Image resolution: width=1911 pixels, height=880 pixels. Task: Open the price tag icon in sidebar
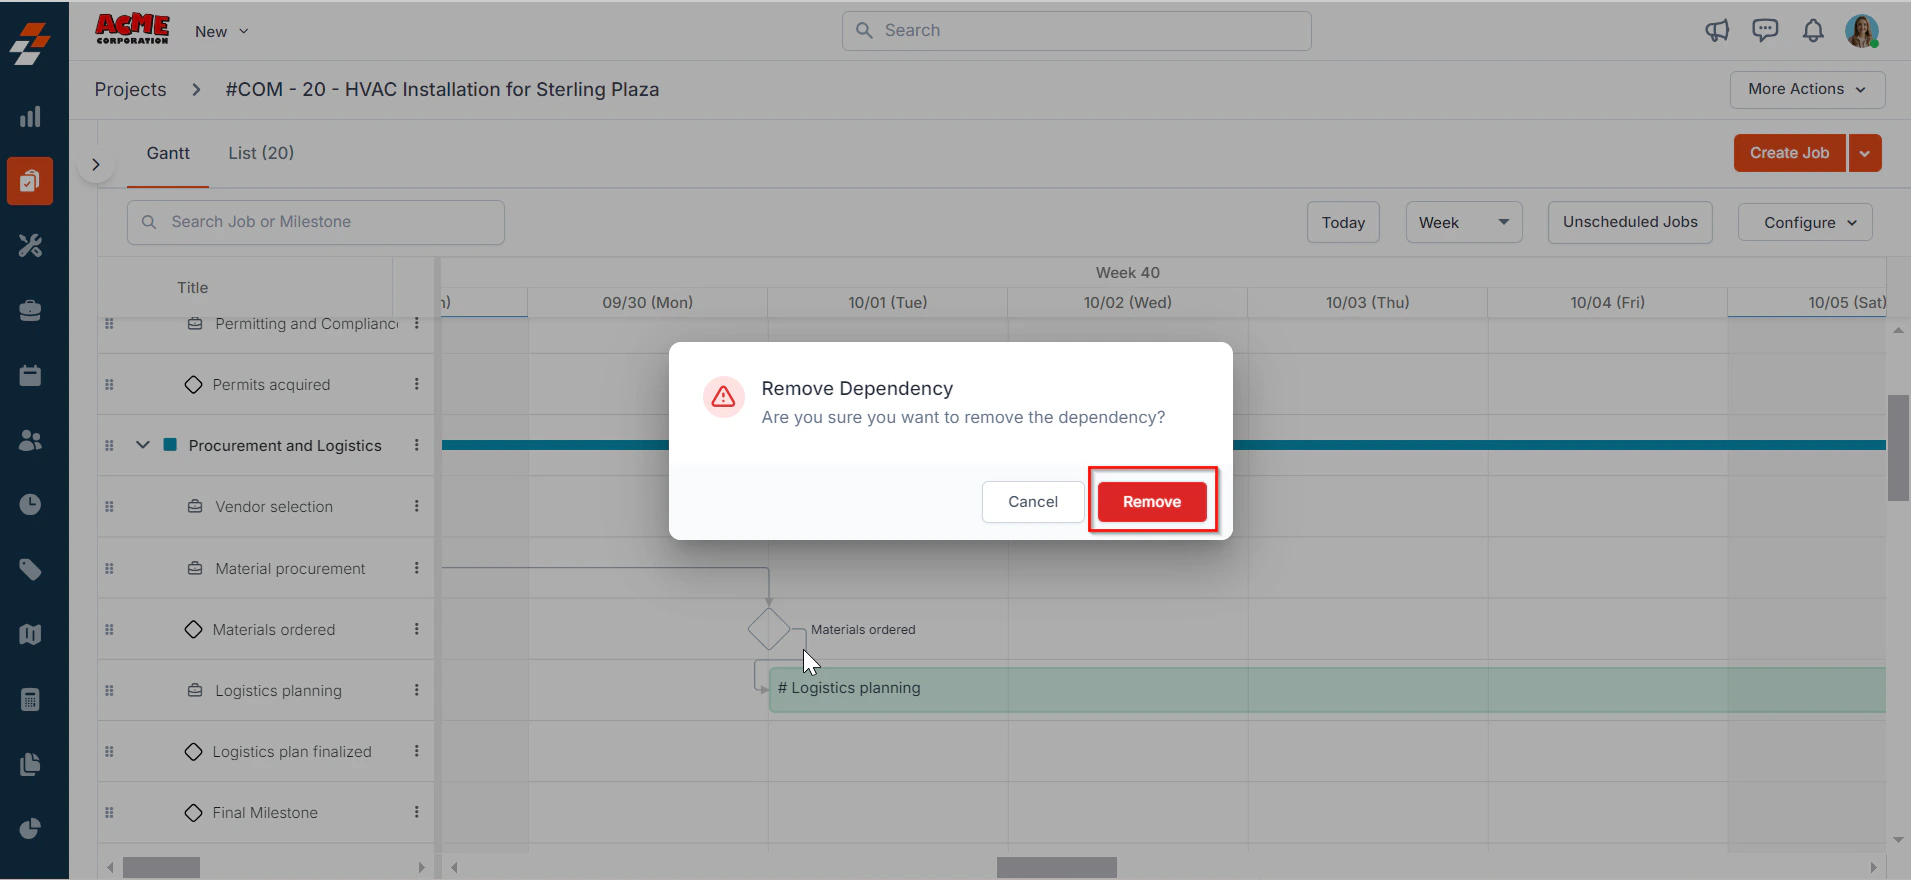pos(30,570)
